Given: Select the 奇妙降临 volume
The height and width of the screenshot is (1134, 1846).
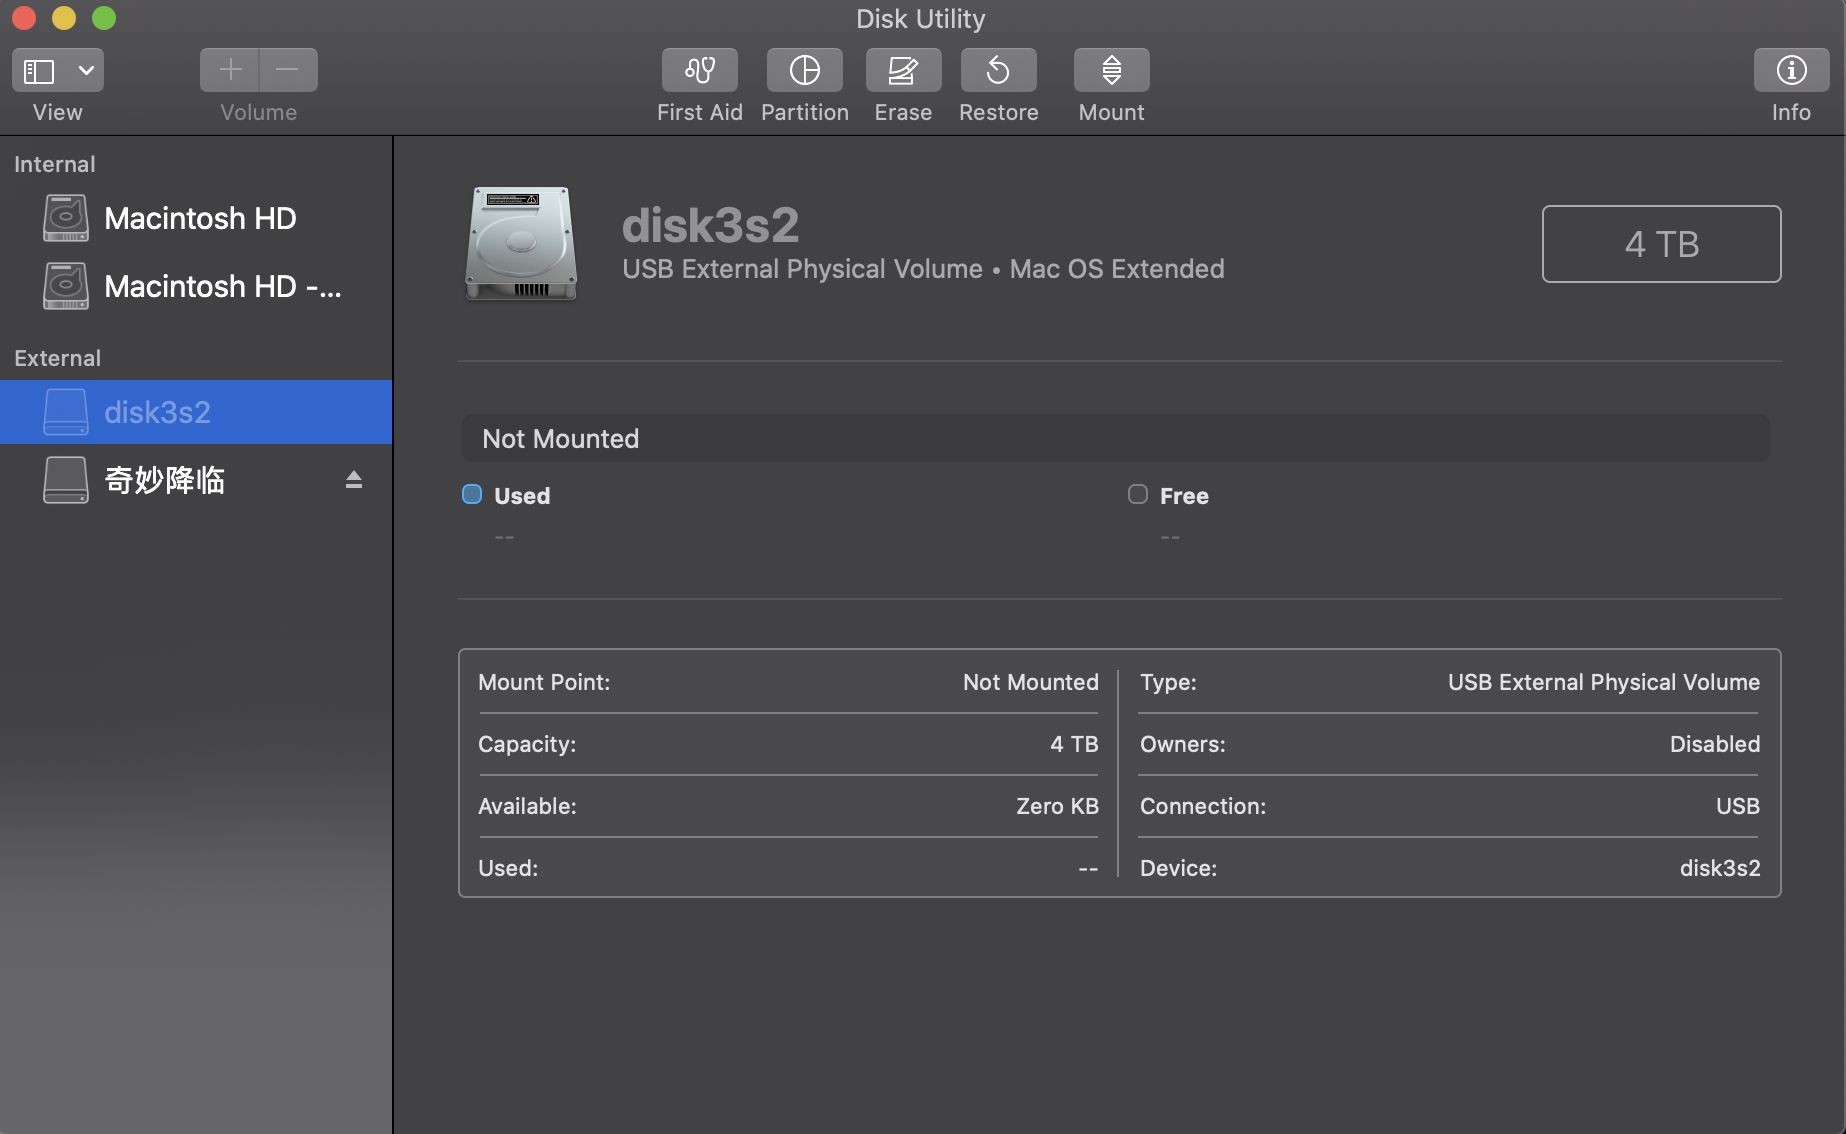Looking at the screenshot, I should 165,480.
